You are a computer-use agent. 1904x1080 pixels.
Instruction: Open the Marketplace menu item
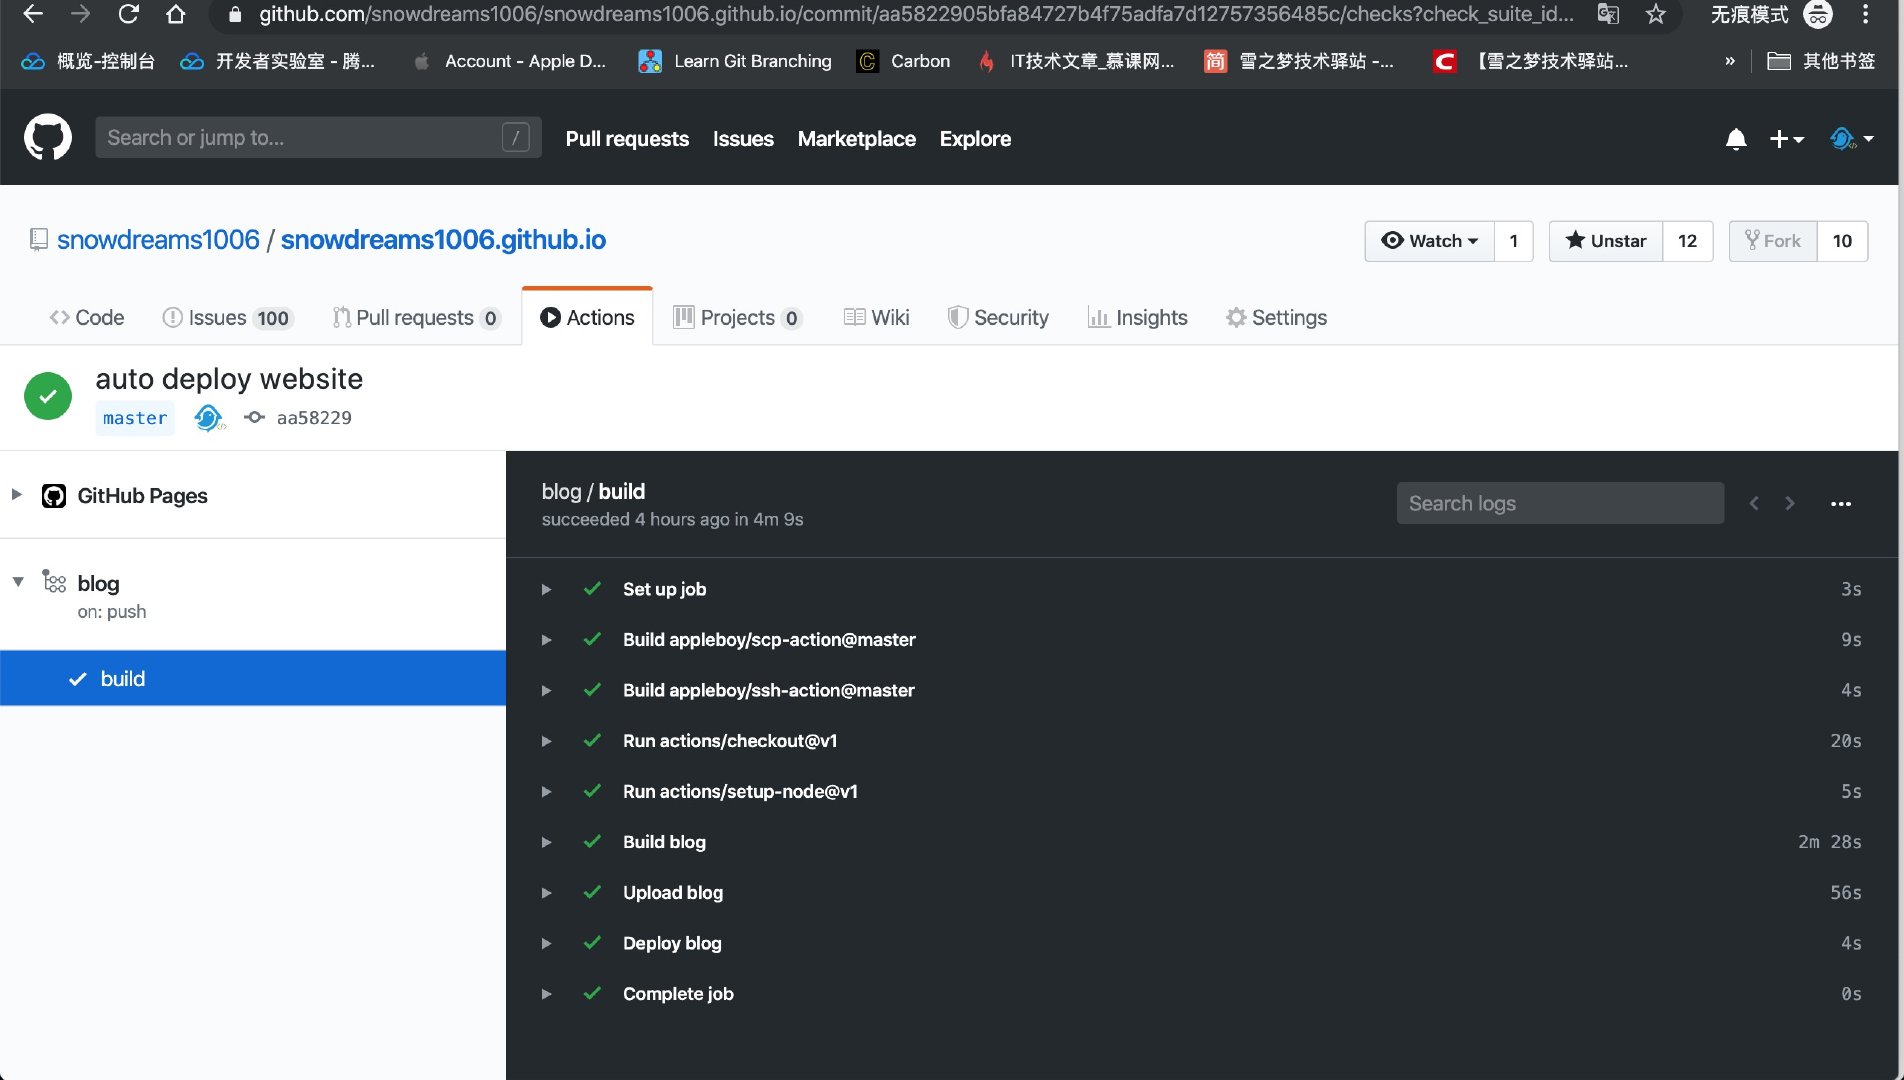click(x=856, y=139)
